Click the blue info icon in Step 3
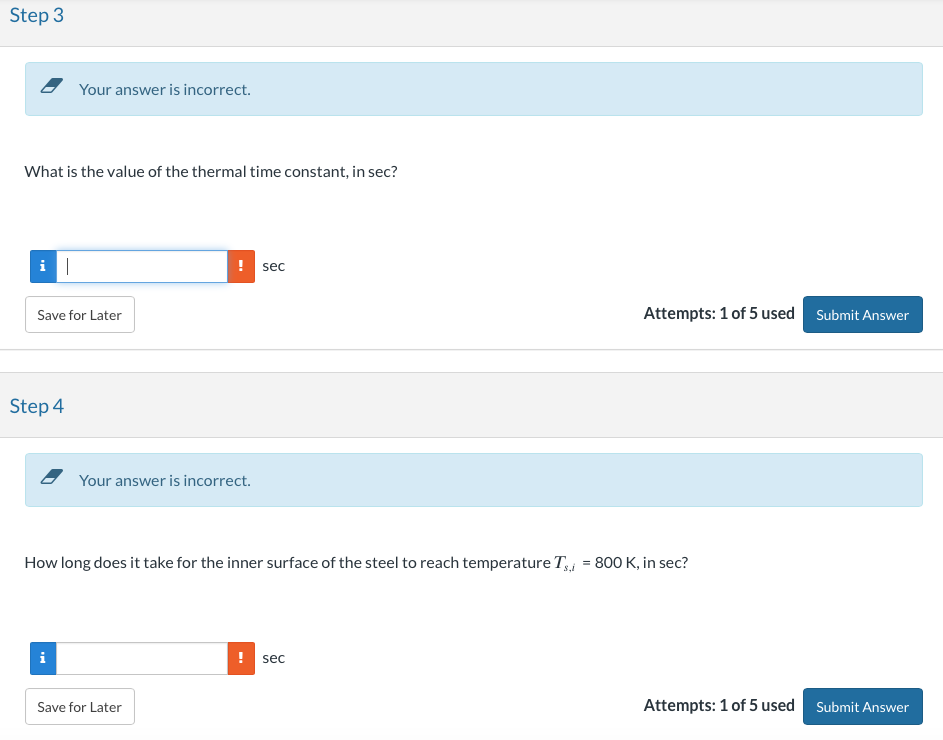This screenshot has height=740, width=943. click(x=43, y=266)
